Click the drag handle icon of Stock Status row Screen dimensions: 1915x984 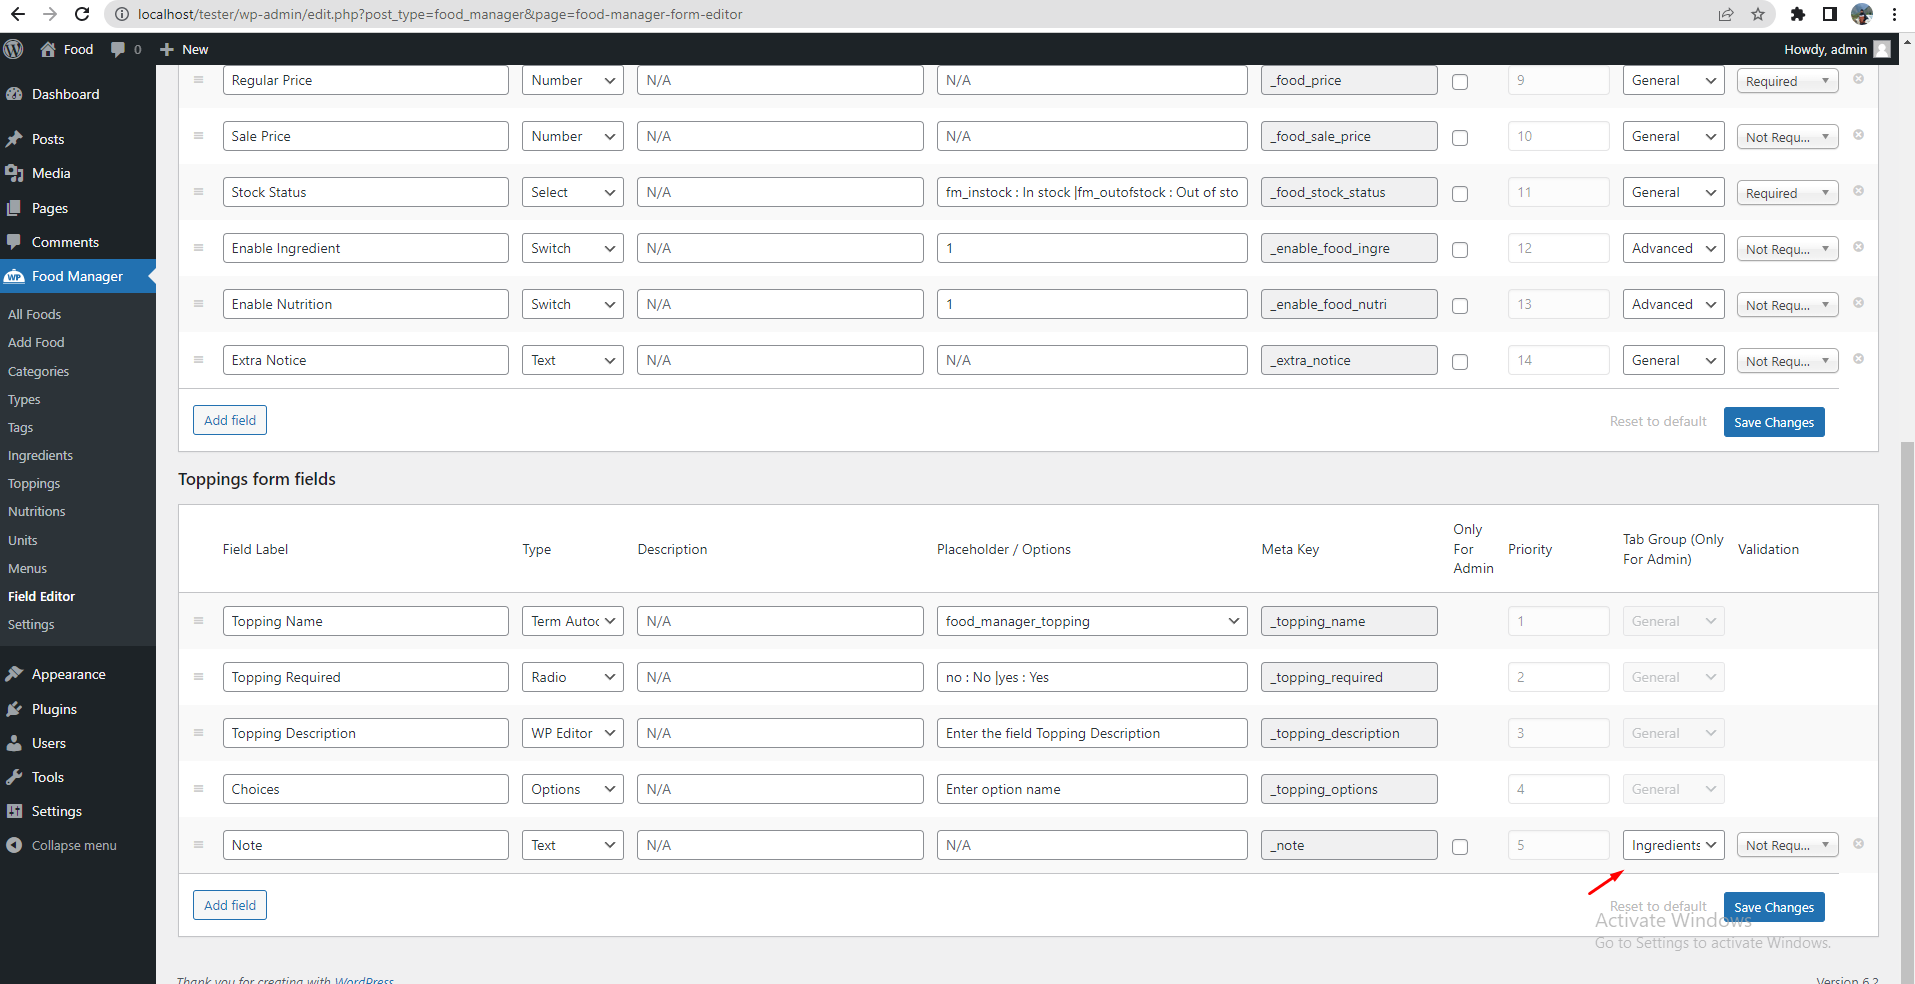point(198,191)
